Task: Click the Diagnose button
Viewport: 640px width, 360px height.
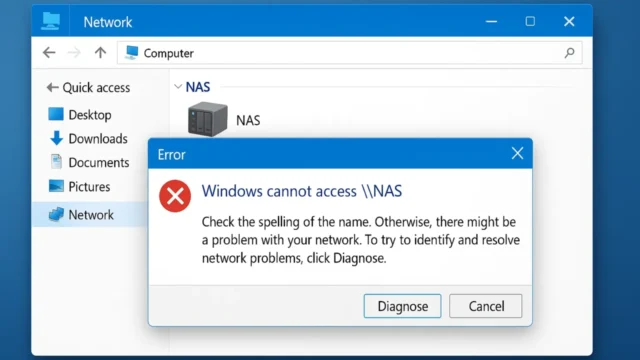Action: point(402,306)
